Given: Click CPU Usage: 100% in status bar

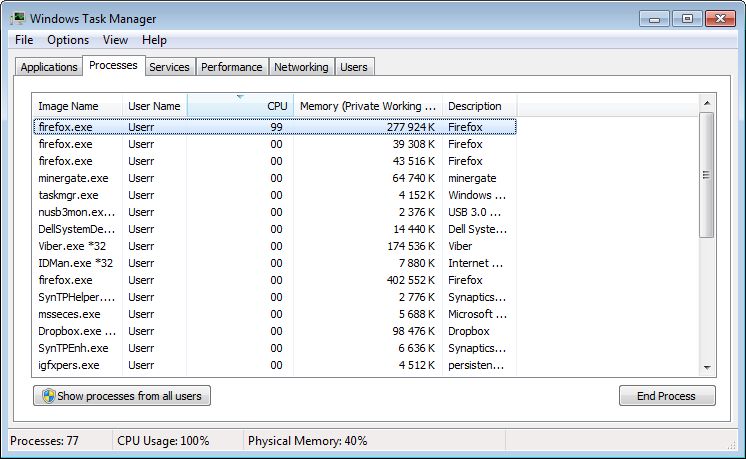Looking at the screenshot, I should 163,441.
